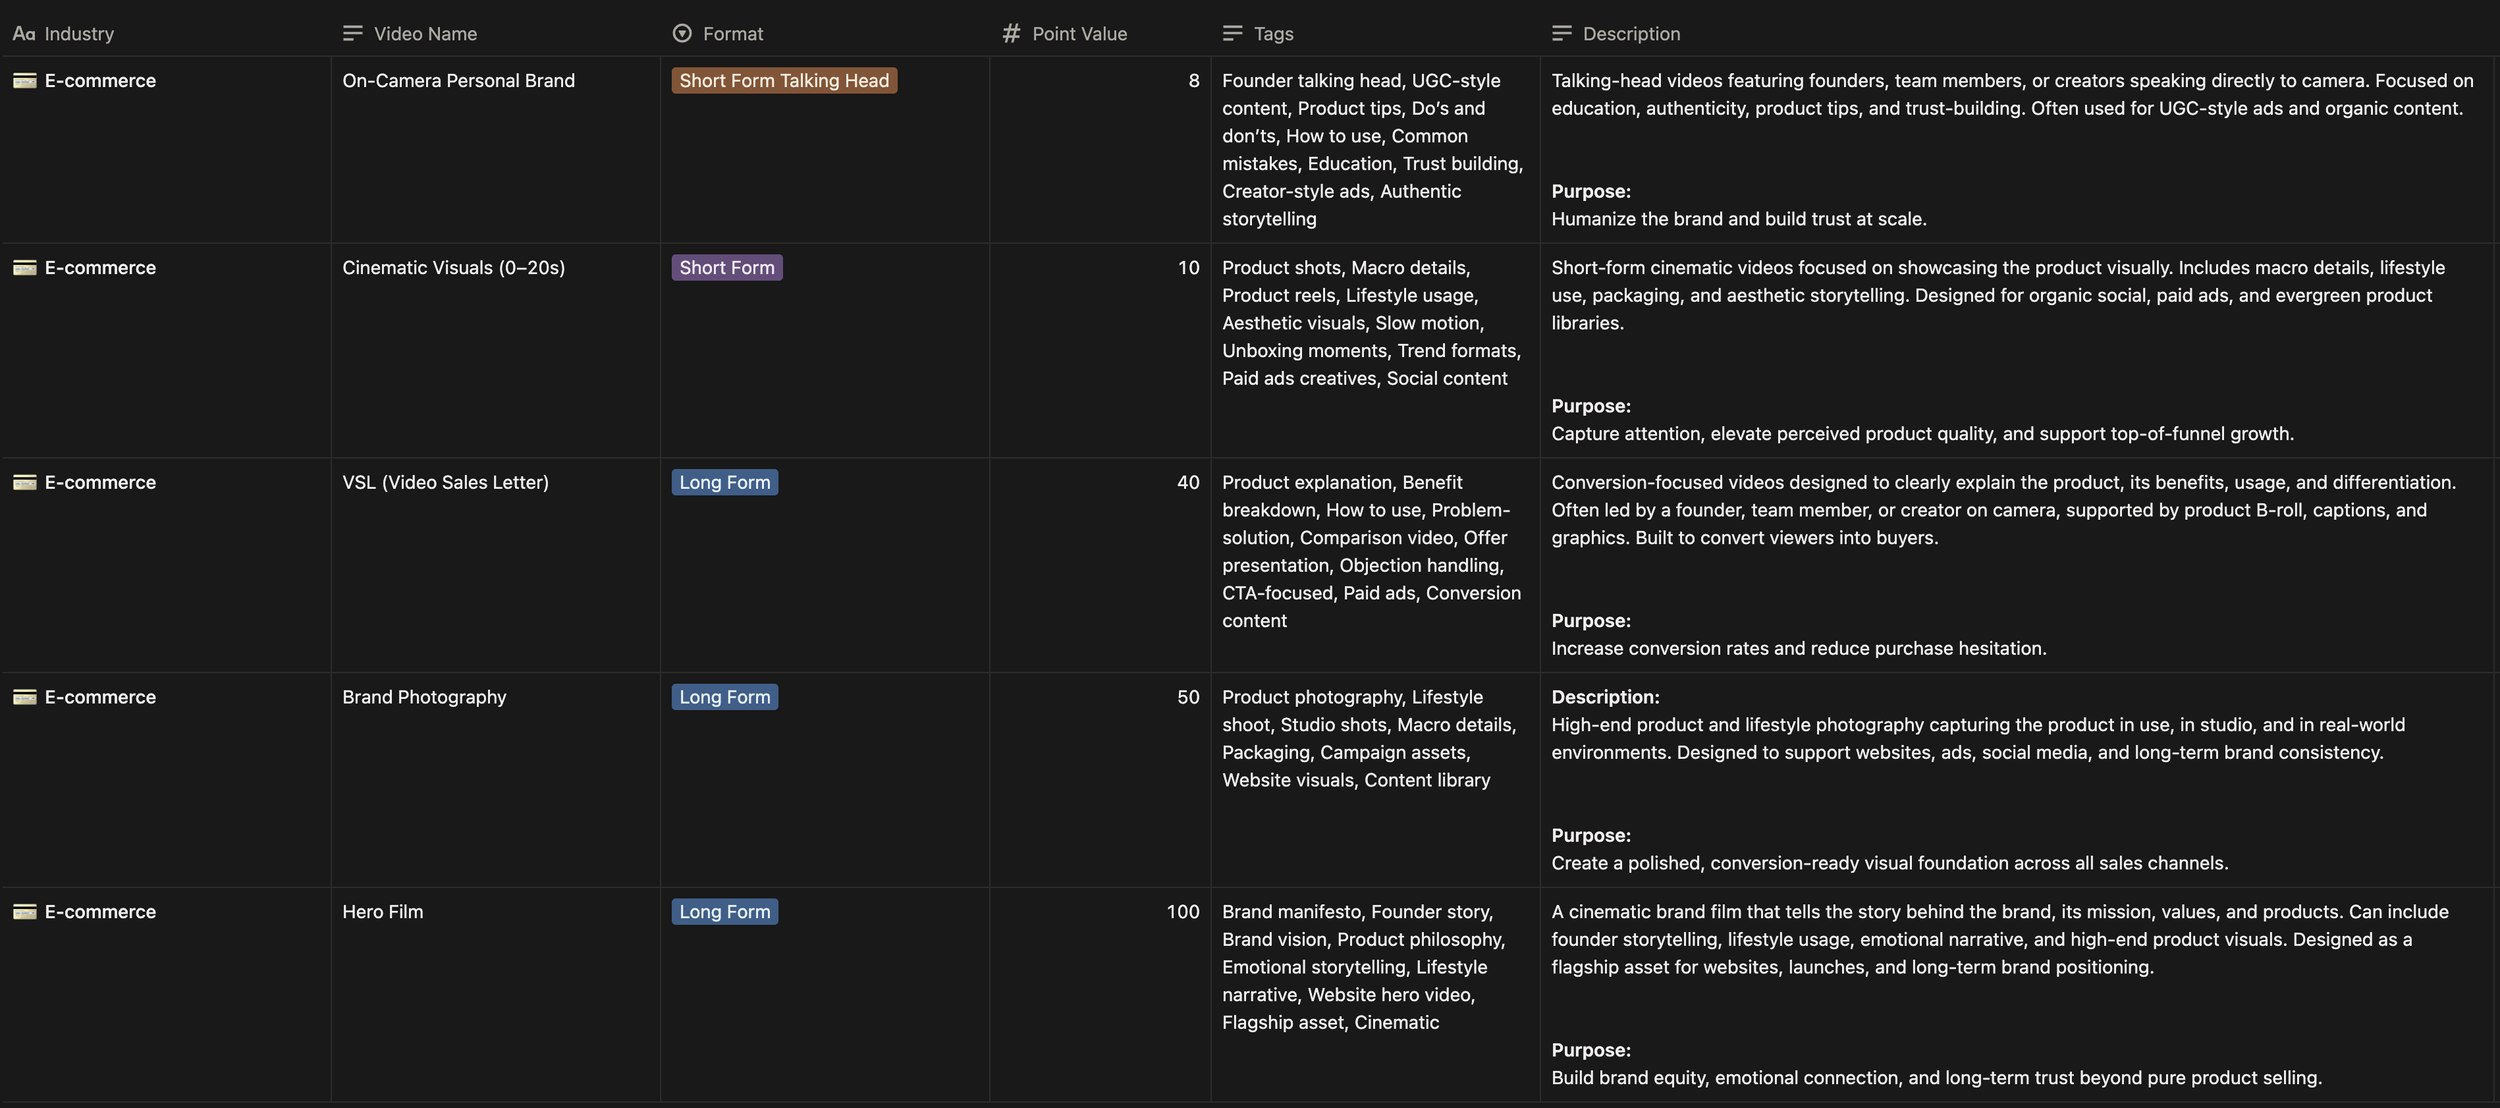Click the Tags column text icon
Screen dimensions: 2500x1108
pos(1232,34)
